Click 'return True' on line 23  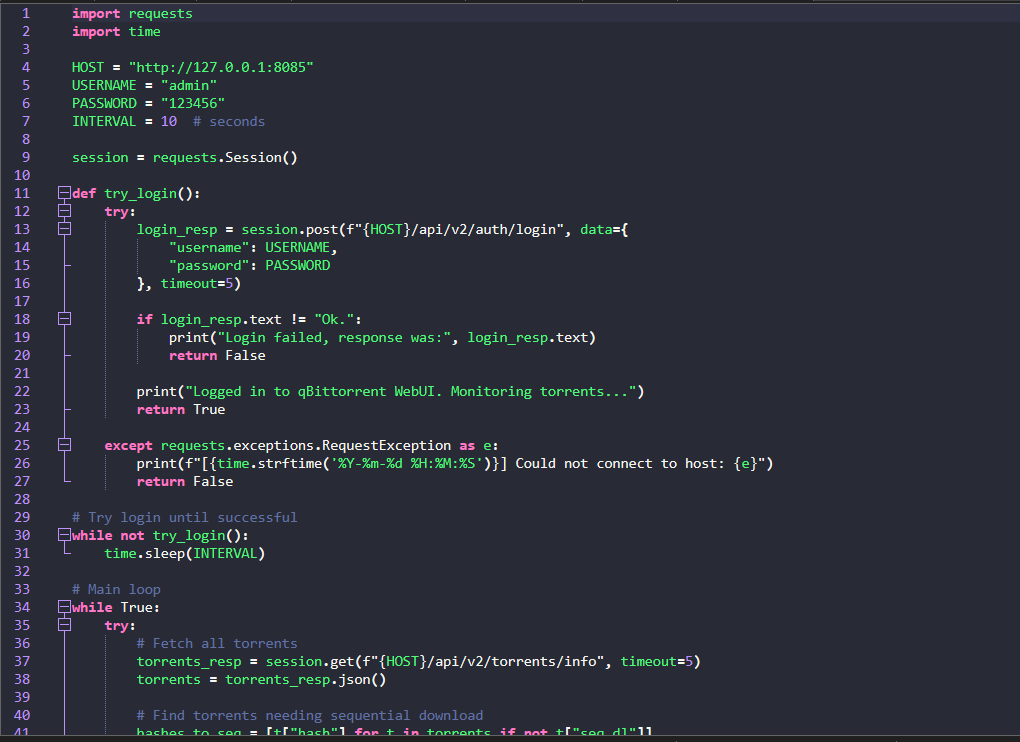point(181,410)
